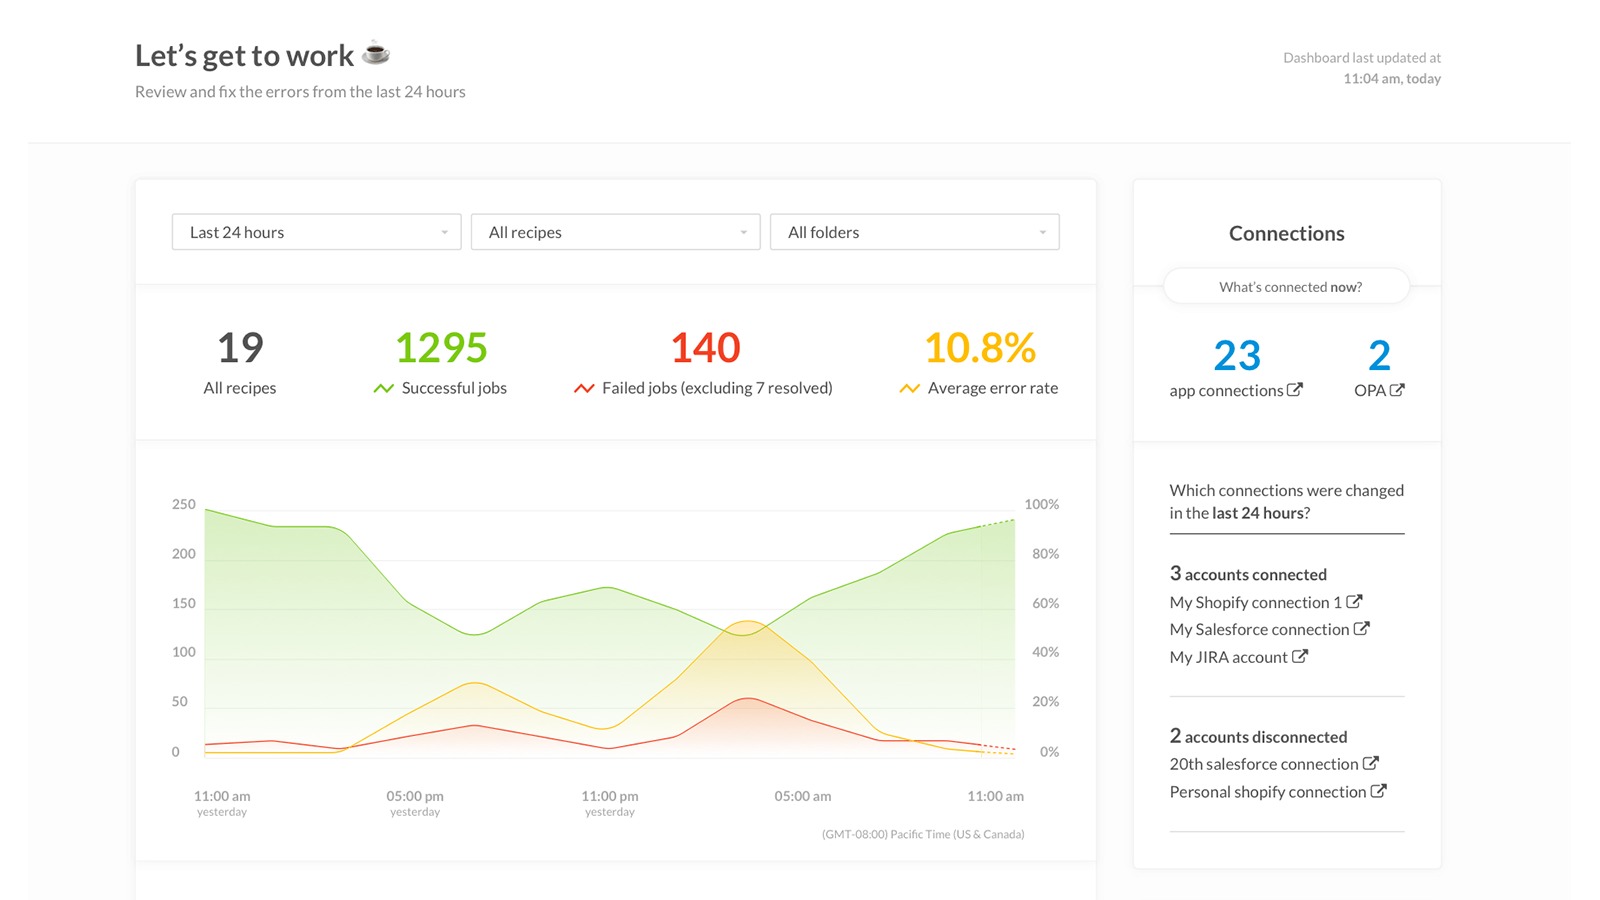The image size is (1600, 900).
Task: Expand the All recipes dropdown
Action: coord(615,232)
